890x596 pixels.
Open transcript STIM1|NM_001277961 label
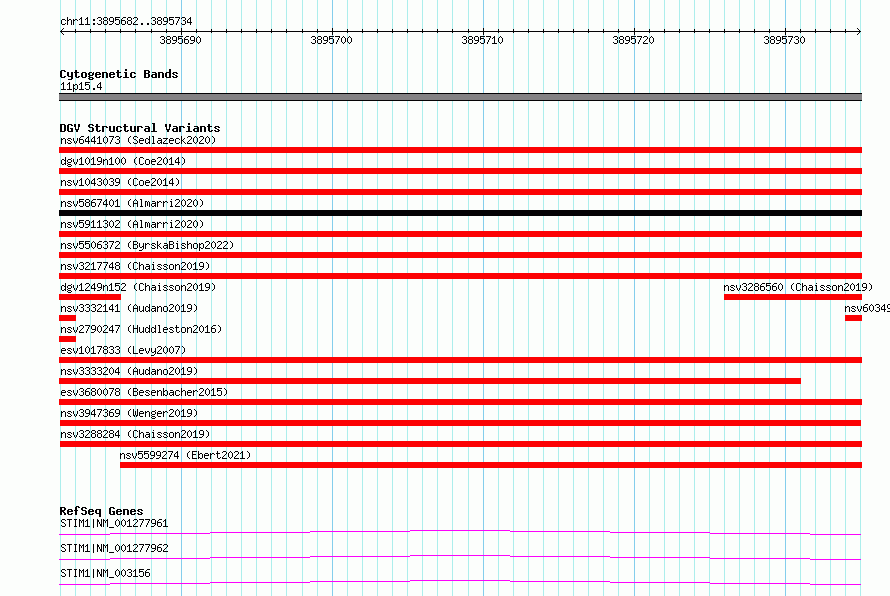(x=114, y=523)
